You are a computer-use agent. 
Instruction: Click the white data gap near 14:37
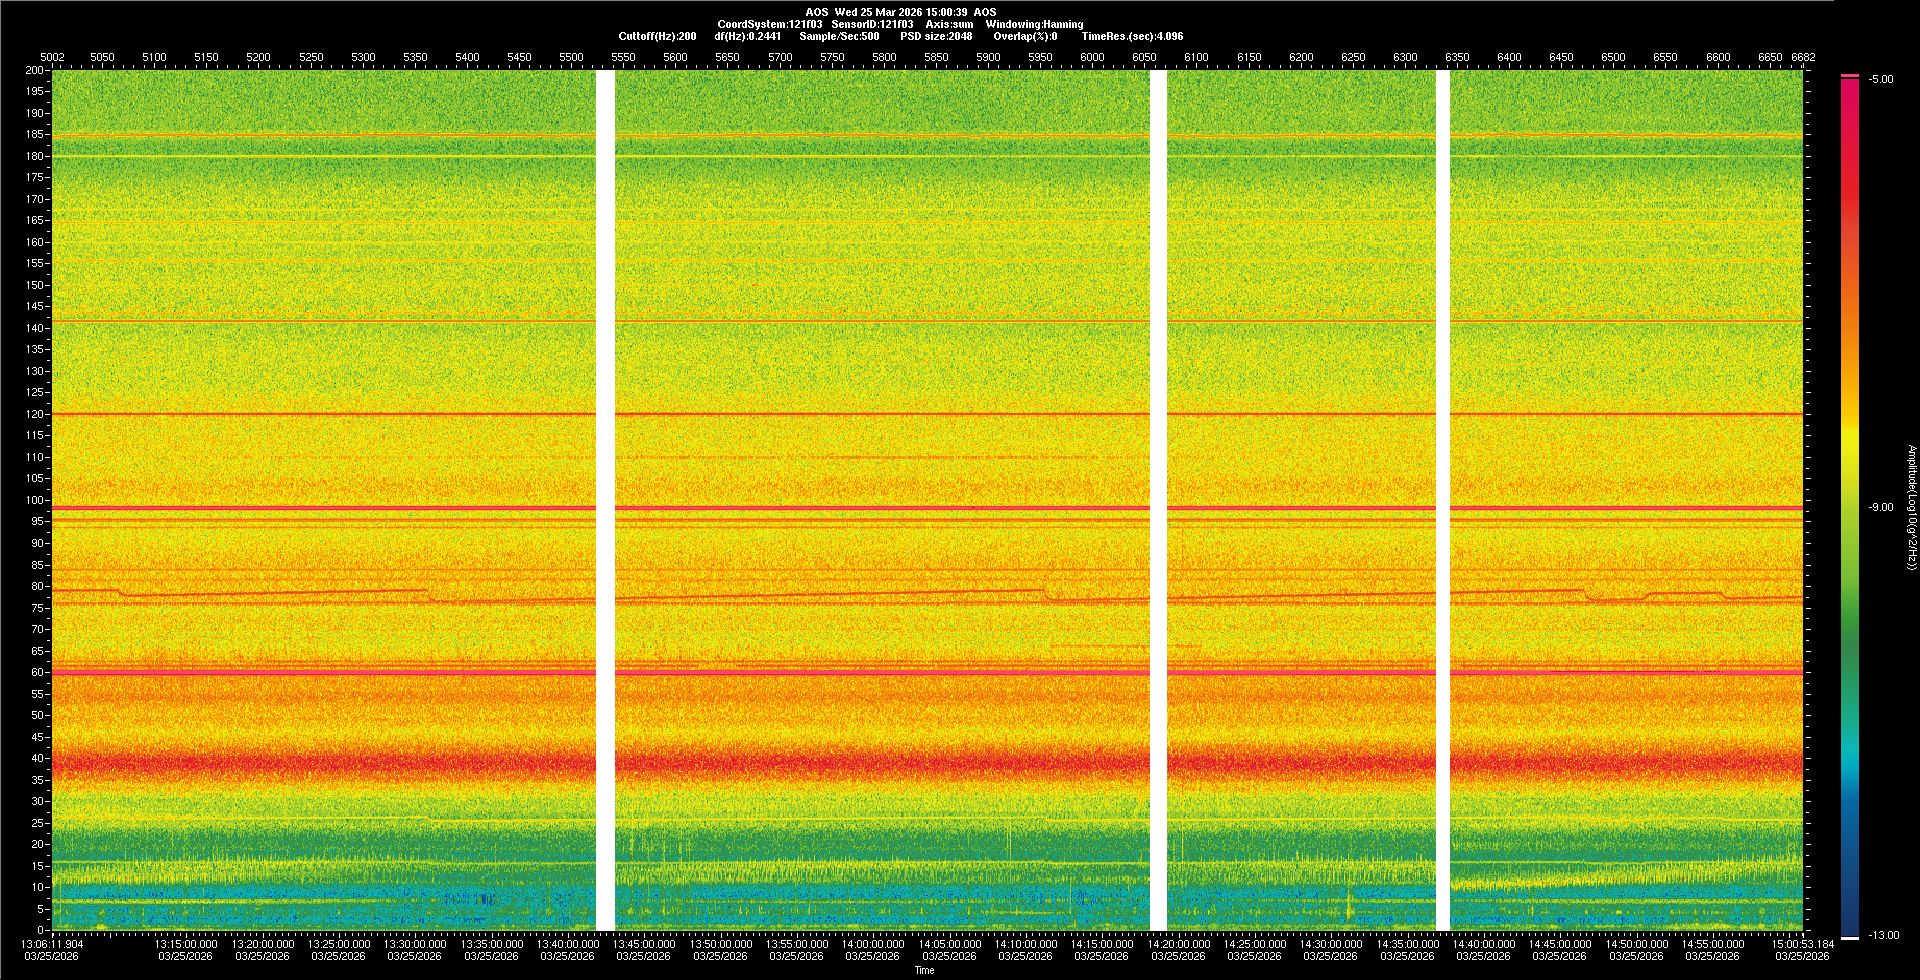1442,500
